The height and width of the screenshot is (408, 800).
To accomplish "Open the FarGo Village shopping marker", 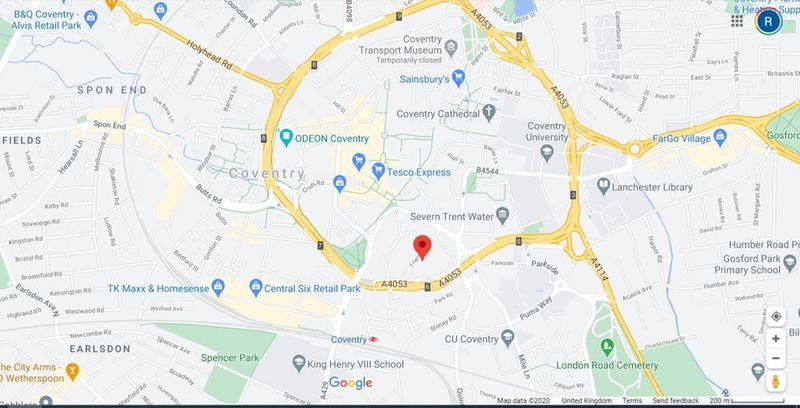I will [x=720, y=137].
